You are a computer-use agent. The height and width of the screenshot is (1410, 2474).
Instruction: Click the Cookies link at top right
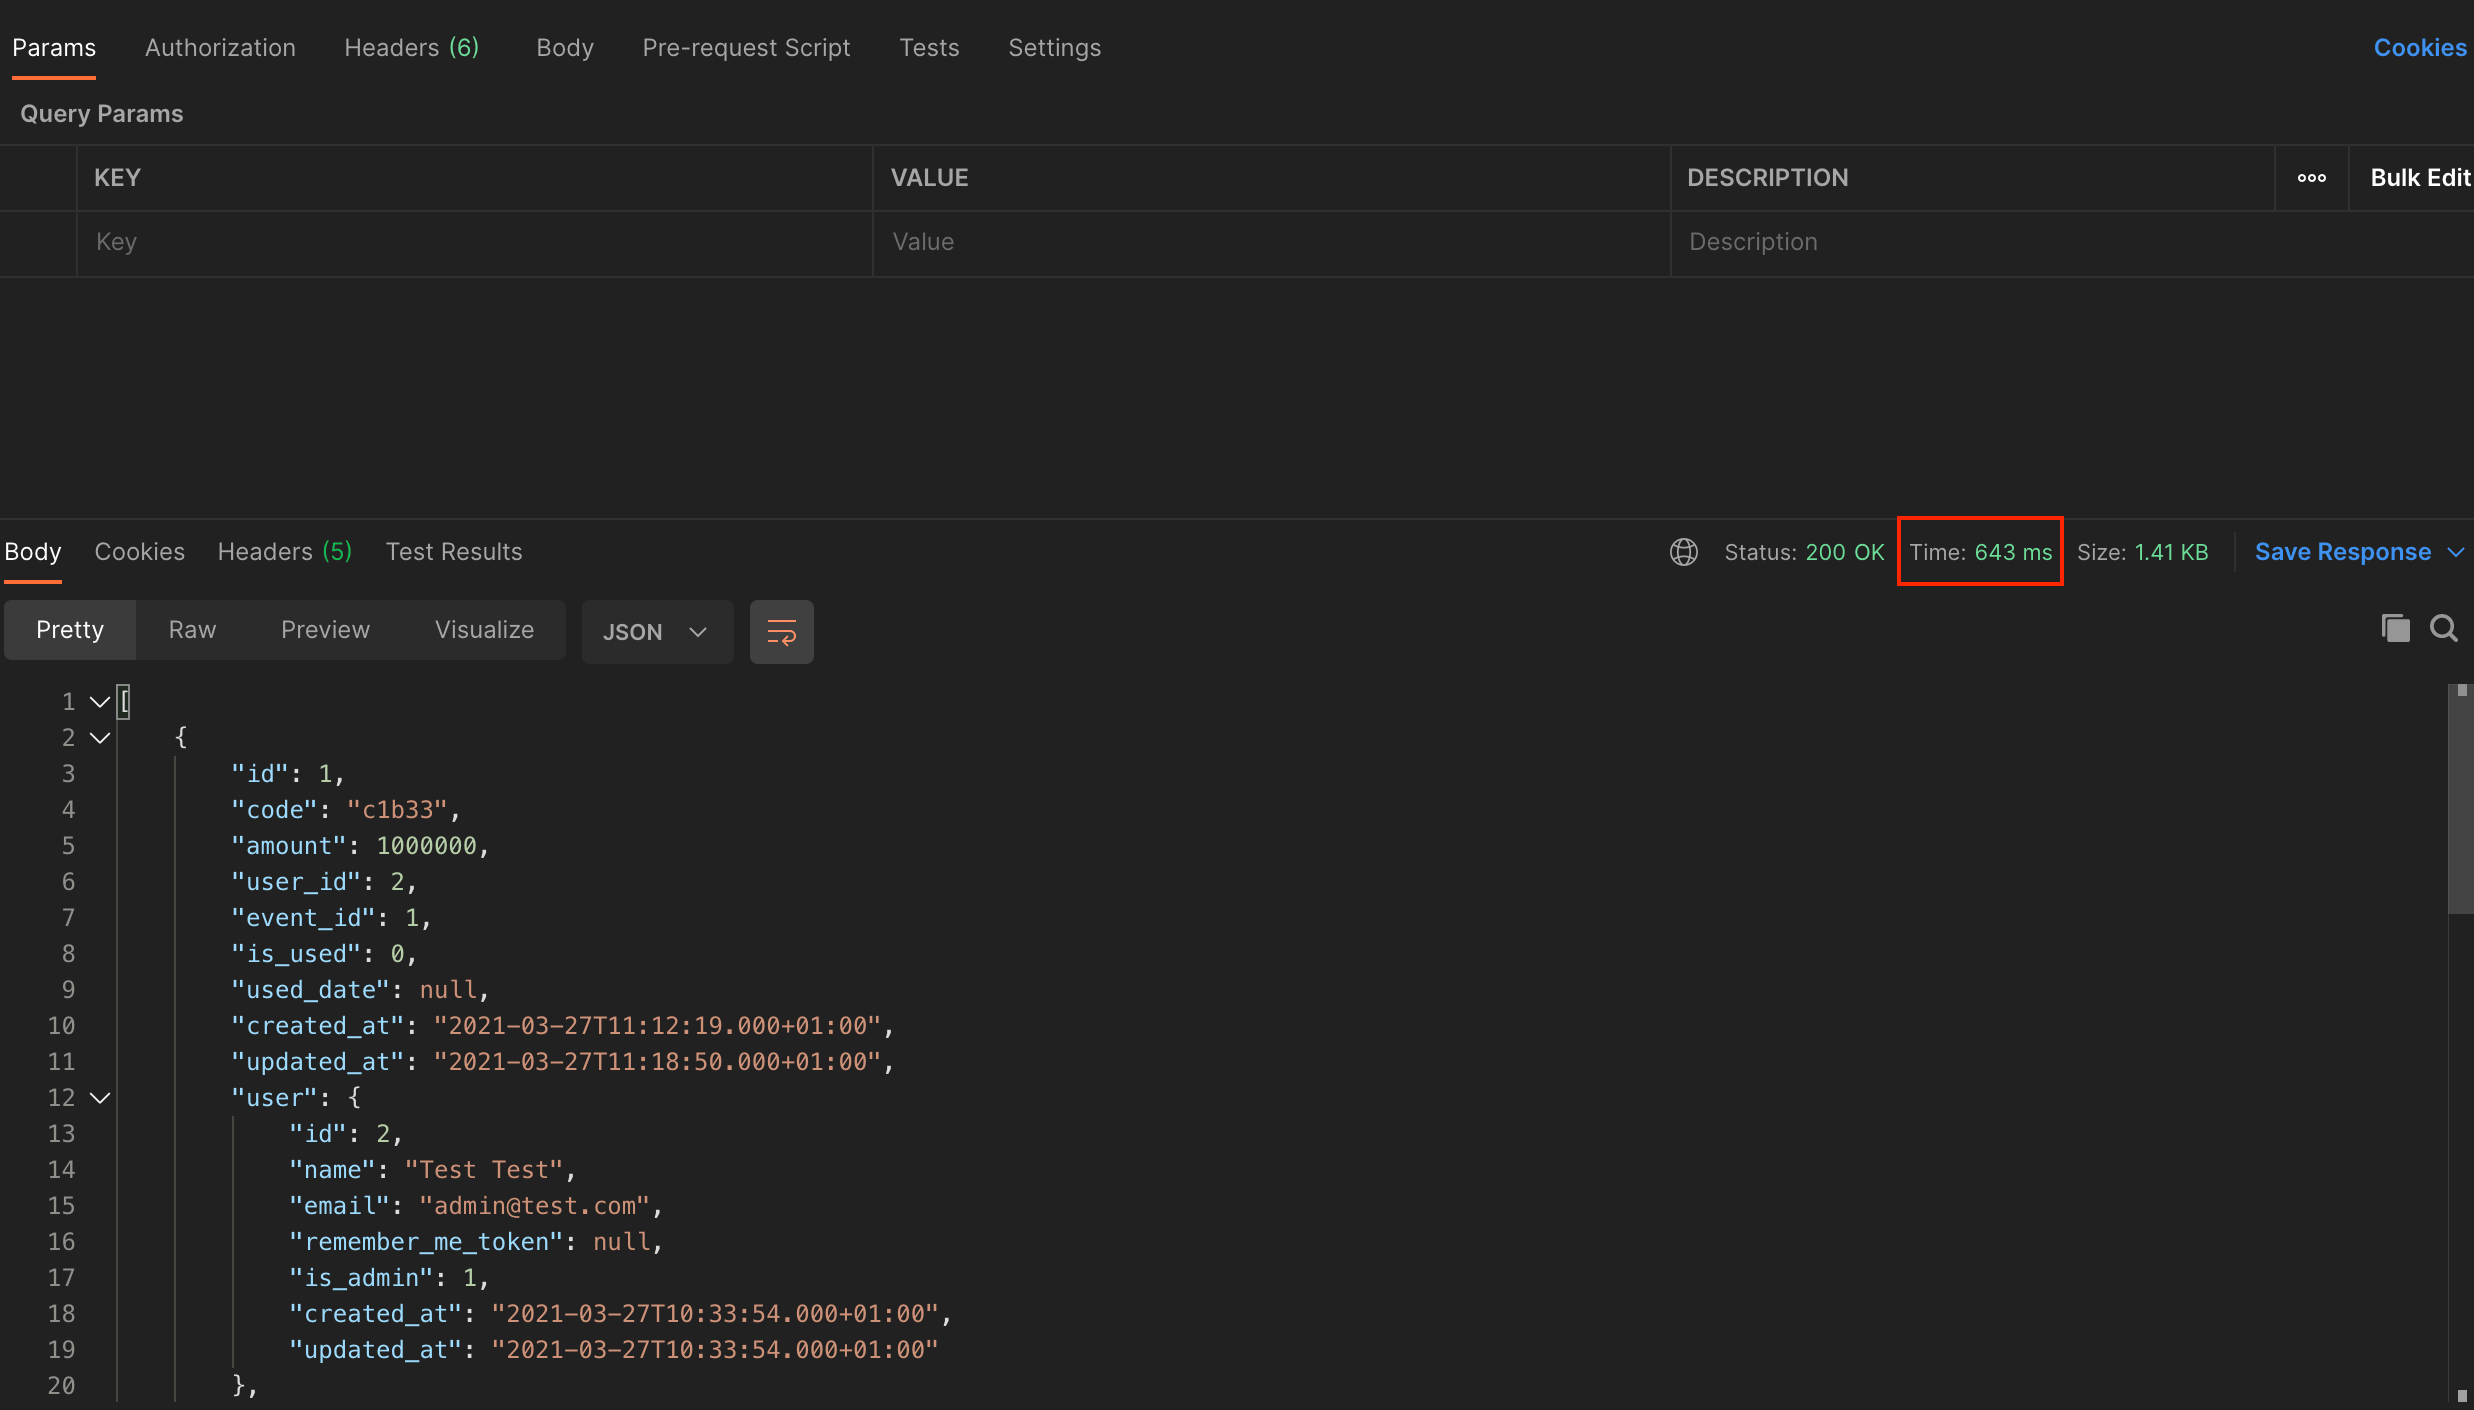[x=2420, y=48]
